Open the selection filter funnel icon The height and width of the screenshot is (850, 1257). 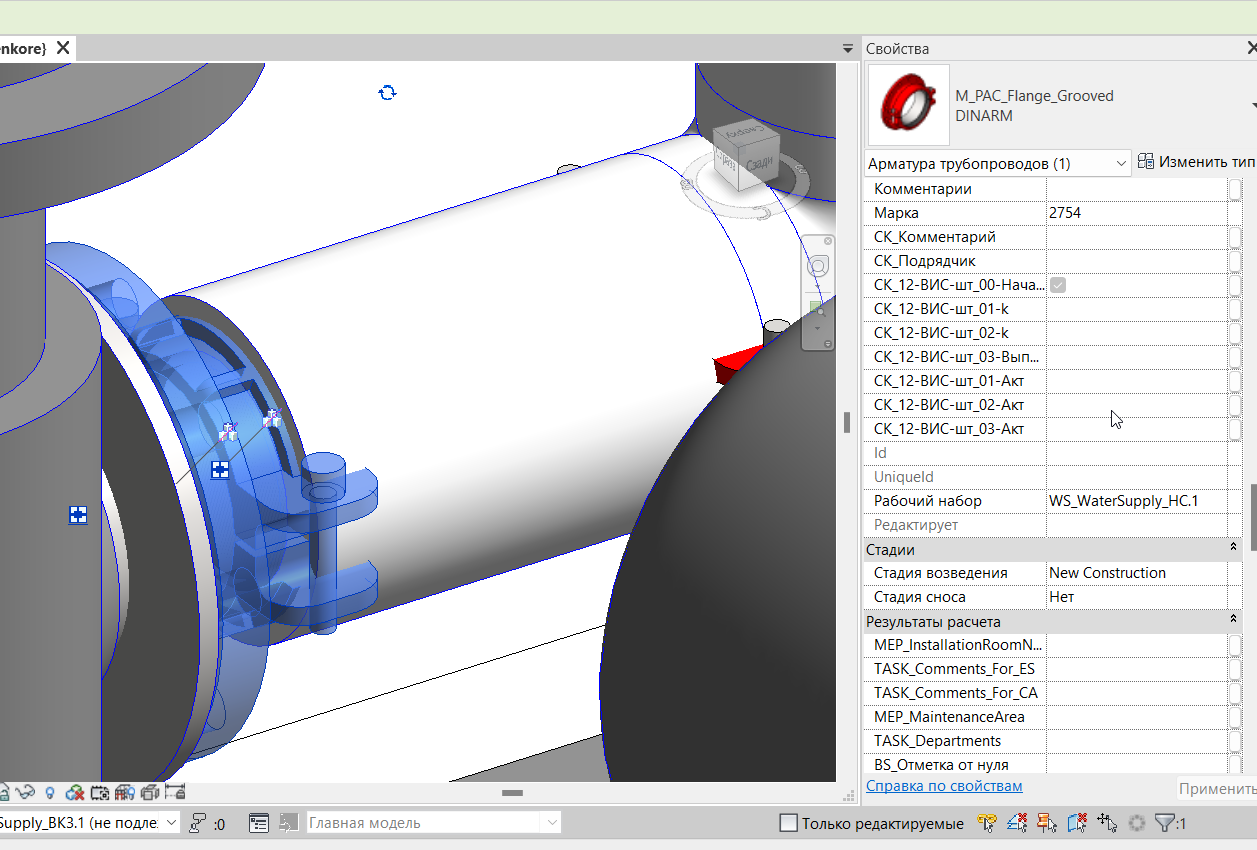(1165, 823)
